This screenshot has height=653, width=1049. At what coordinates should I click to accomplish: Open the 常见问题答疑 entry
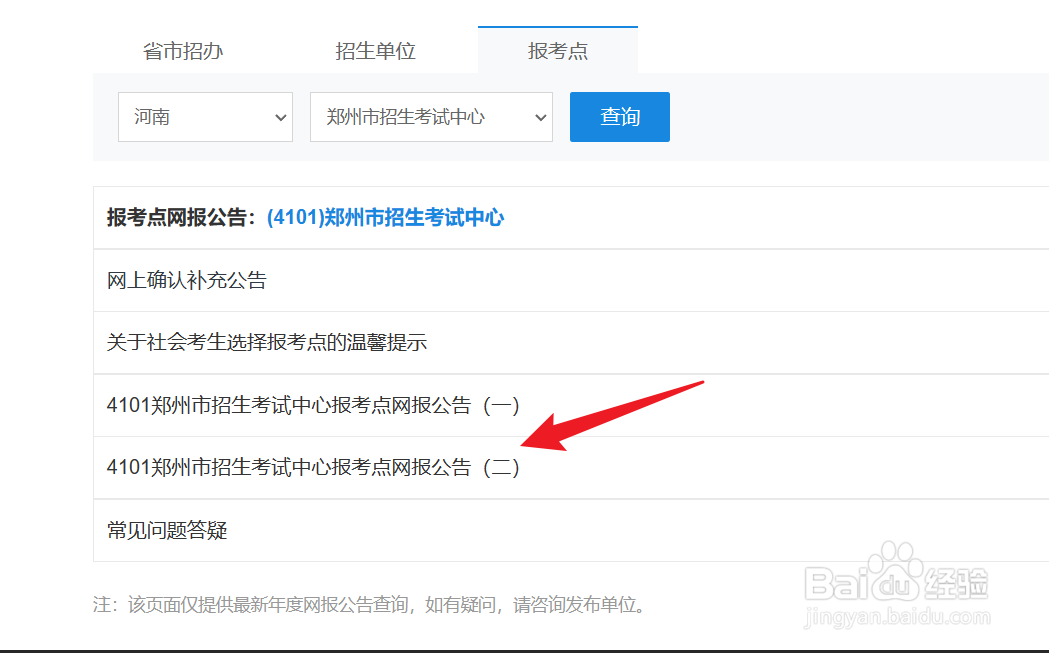pyautogui.click(x=167, y=530)
